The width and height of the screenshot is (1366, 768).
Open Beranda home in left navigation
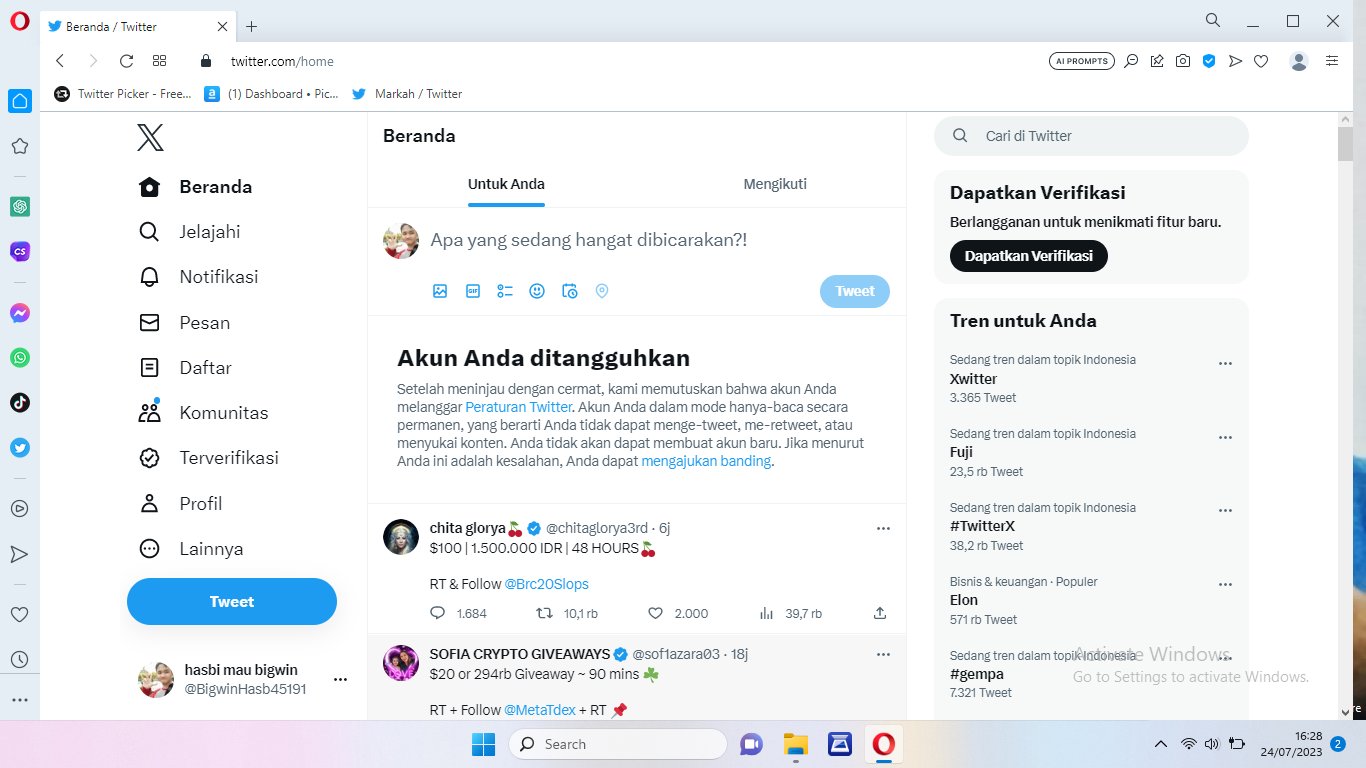195,187
